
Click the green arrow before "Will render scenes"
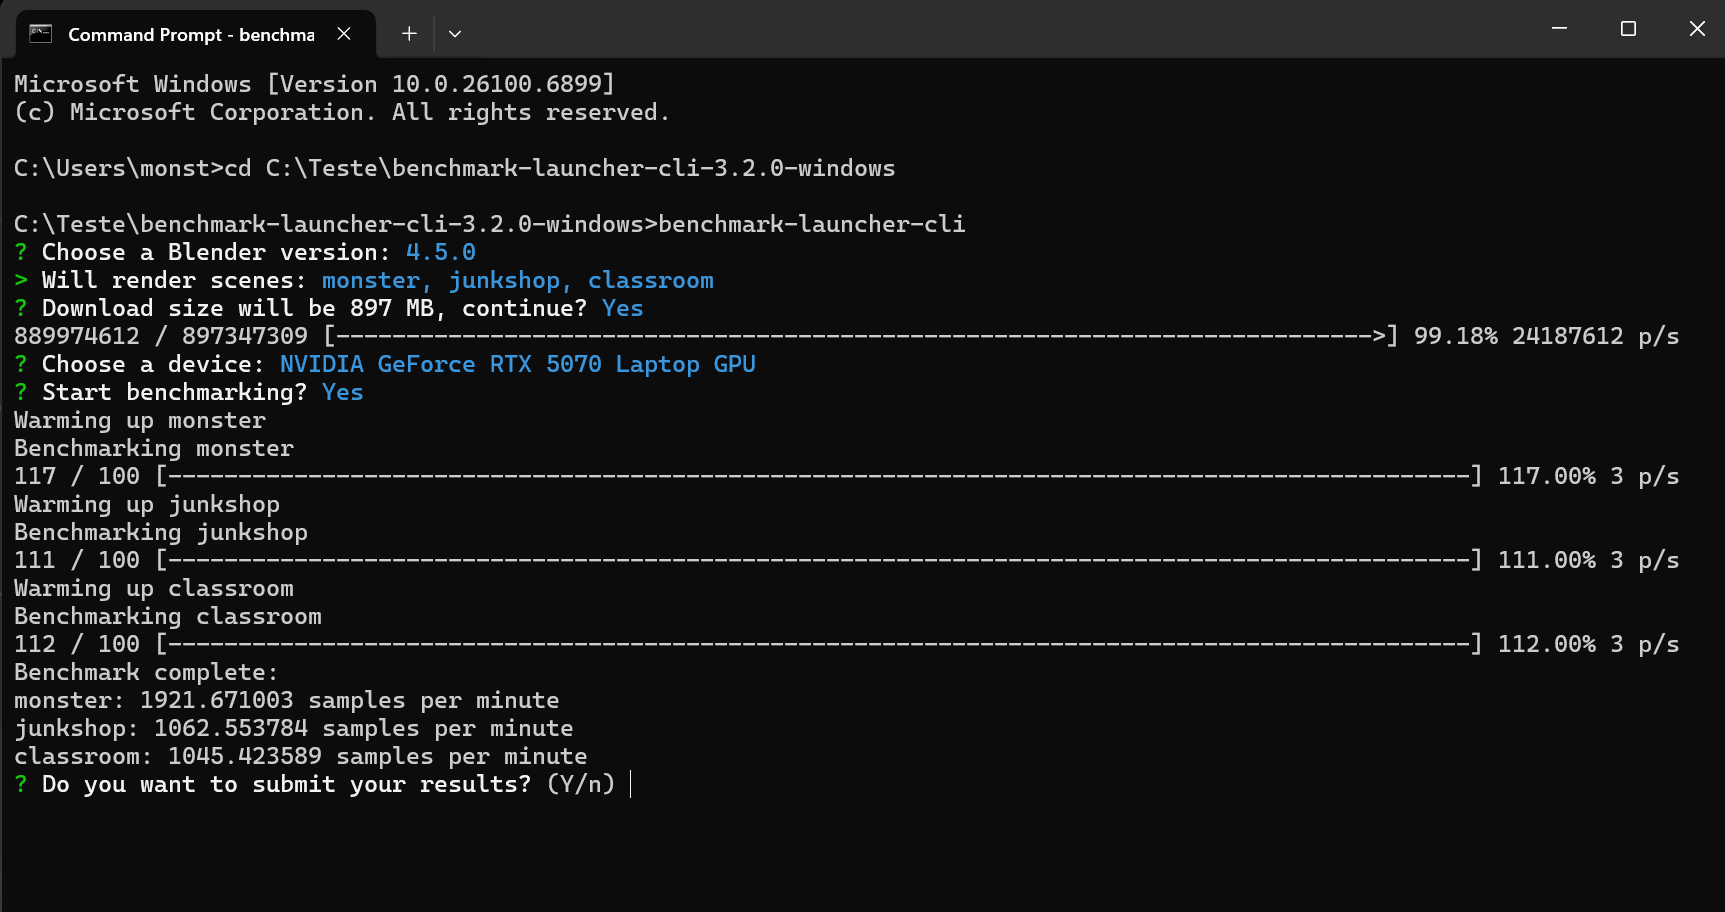pos(21,281)
